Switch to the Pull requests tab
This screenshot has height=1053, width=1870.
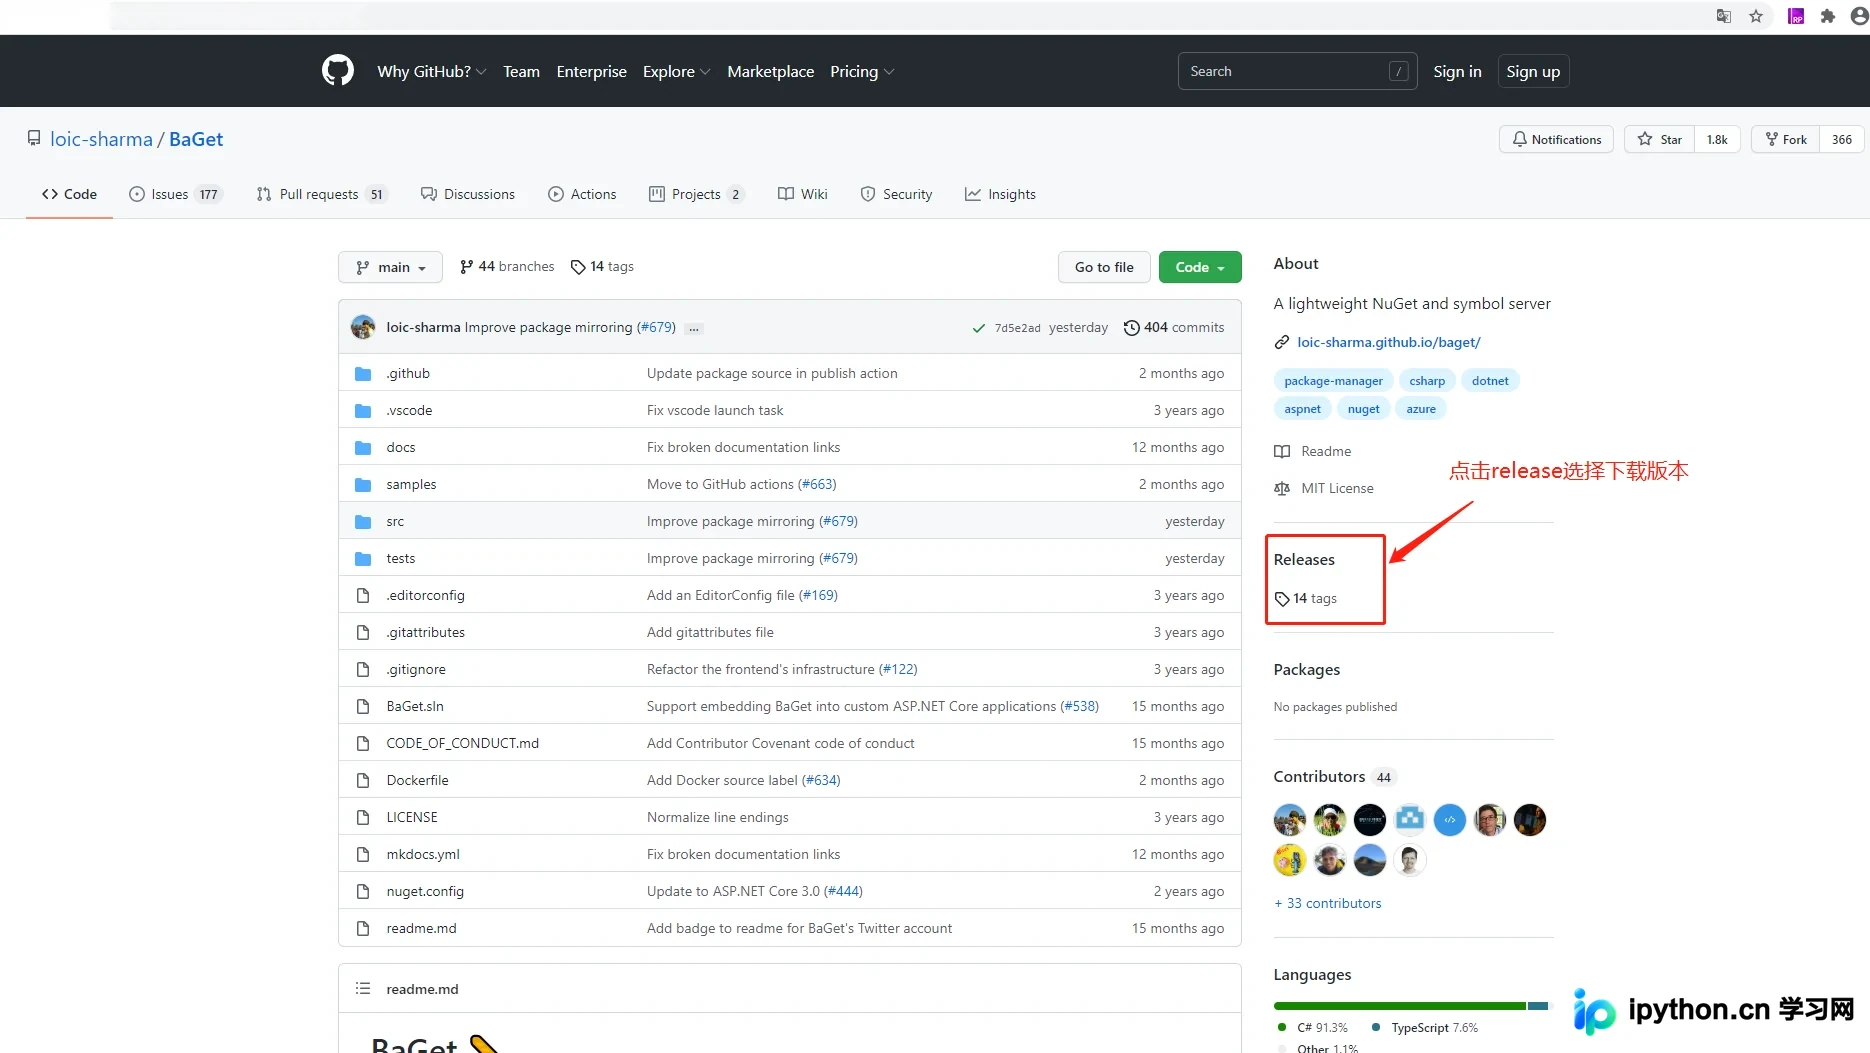coord(322,194)
